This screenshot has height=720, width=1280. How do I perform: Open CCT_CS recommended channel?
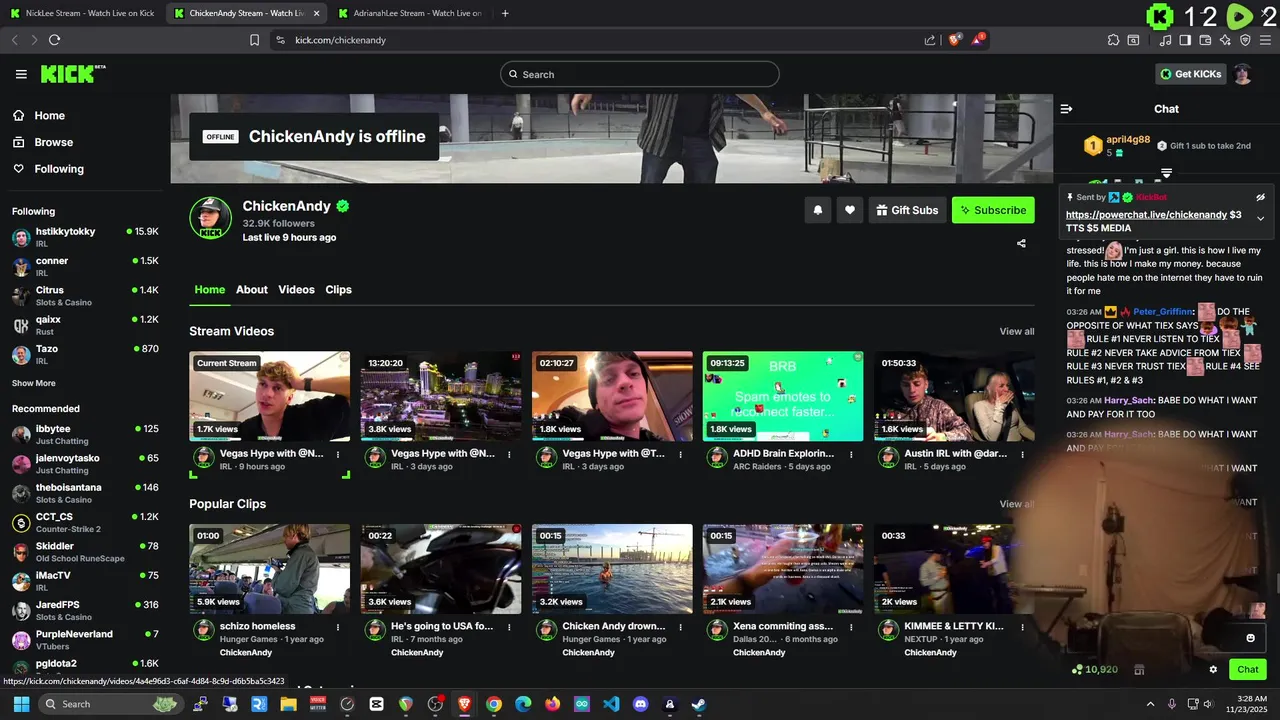tap(84, 522)
